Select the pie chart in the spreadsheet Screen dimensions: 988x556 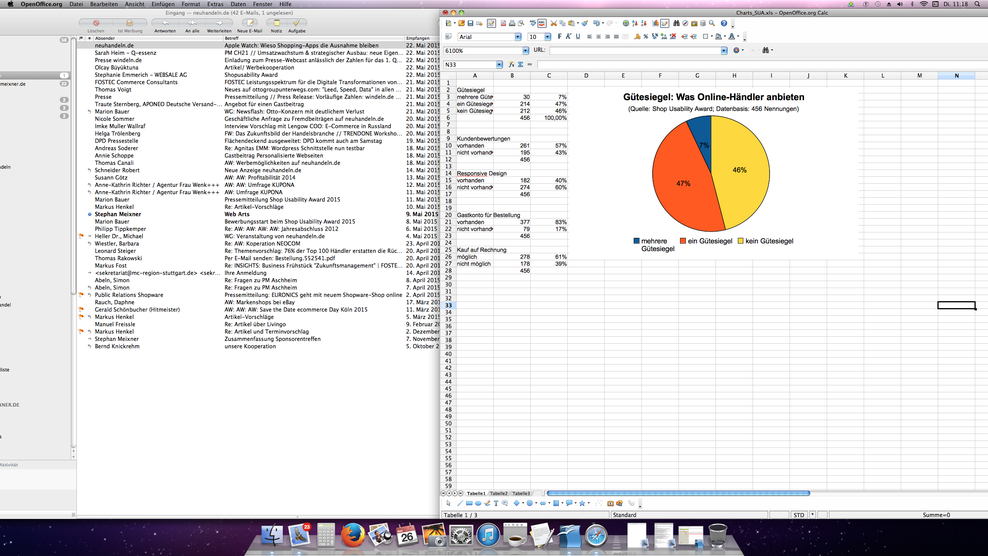click(711, 173)
